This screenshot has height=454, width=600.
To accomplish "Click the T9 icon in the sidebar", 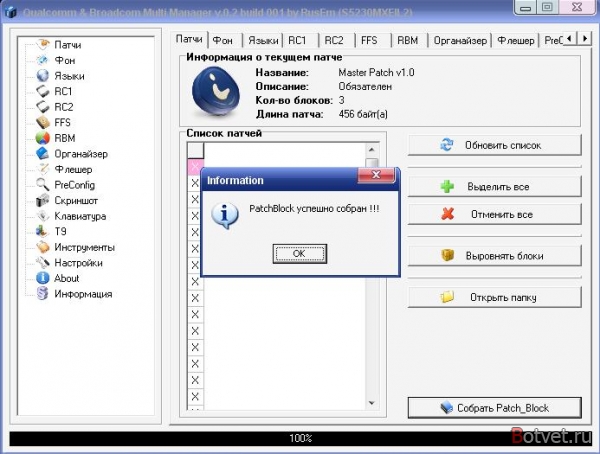I will pos(41,231).
